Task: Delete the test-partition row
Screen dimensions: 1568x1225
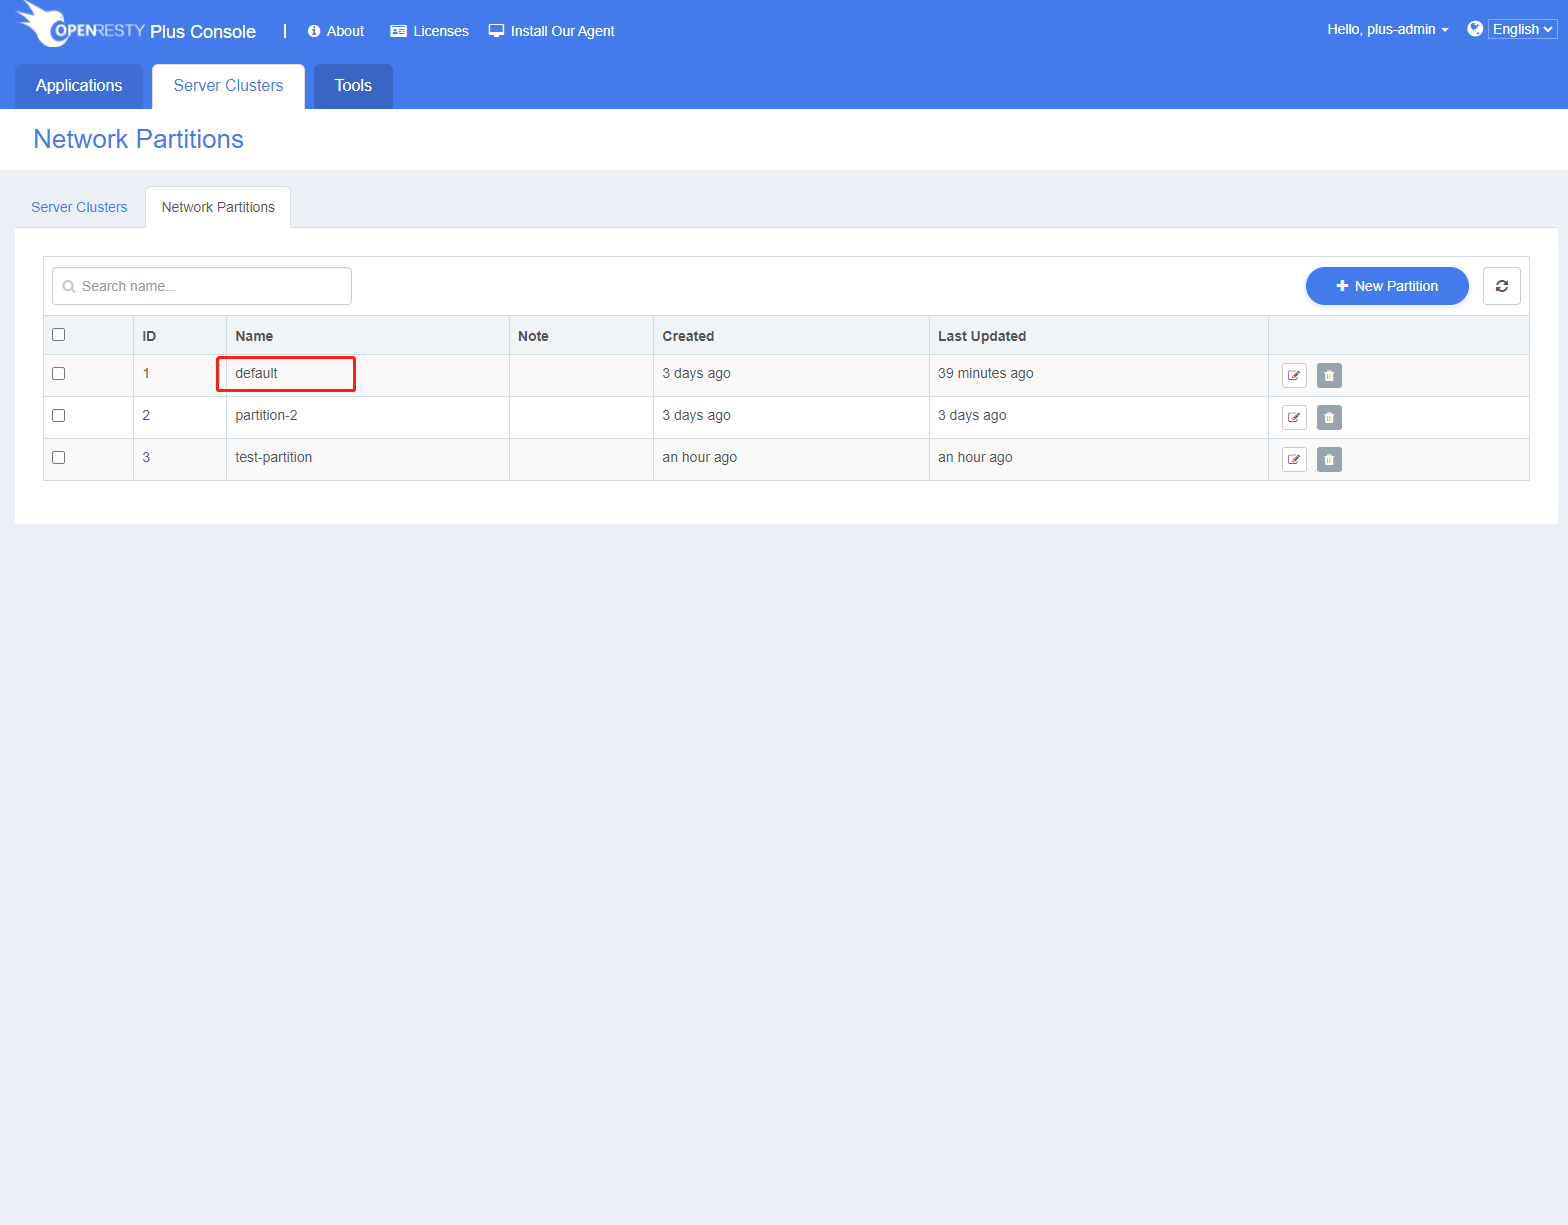Action: tap(1329, 460)
